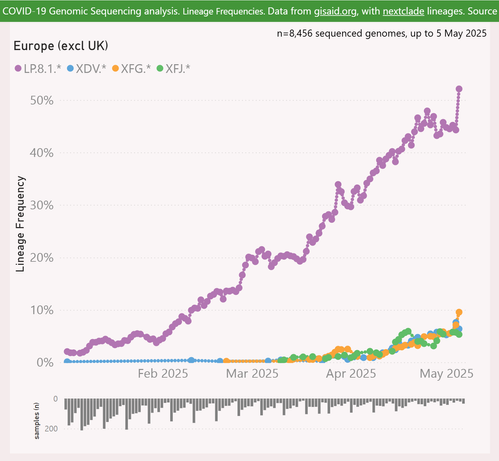Click the purple LP.8.1.* legend marker
The width and height of the screenshot is (499, 461).
click(x=18, y=69)
